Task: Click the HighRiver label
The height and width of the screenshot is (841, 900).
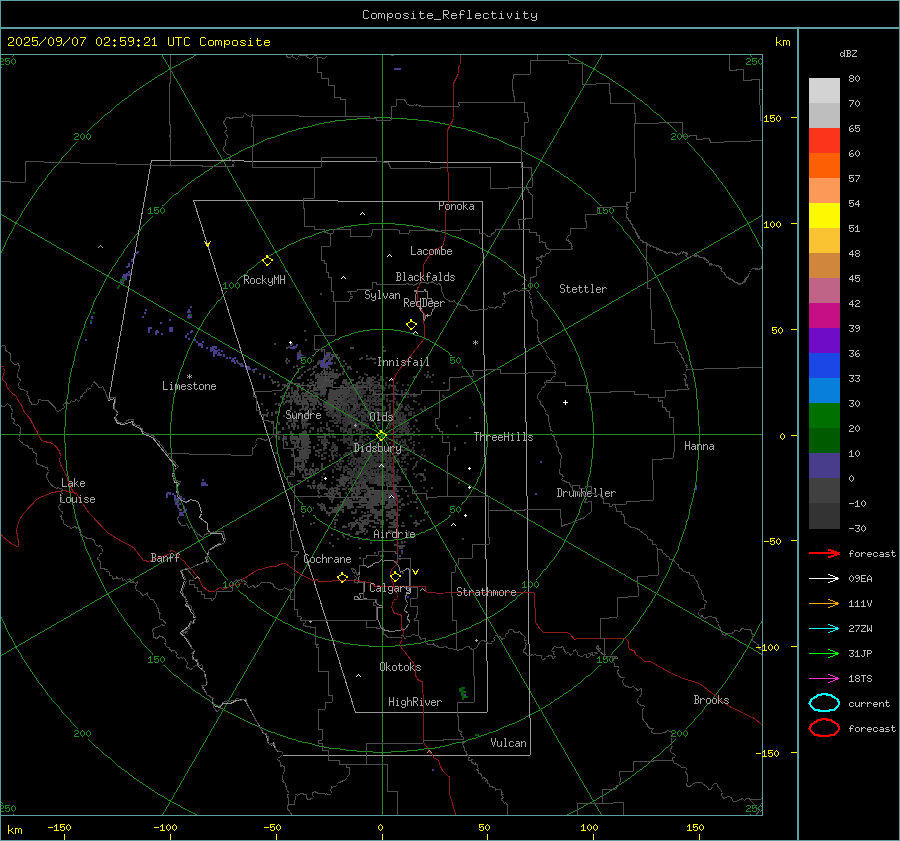Action: [415, 702]
